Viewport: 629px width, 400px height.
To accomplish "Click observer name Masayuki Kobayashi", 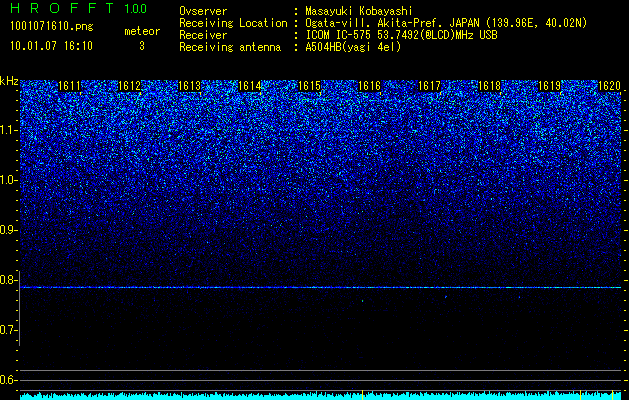I will [359, 11].
